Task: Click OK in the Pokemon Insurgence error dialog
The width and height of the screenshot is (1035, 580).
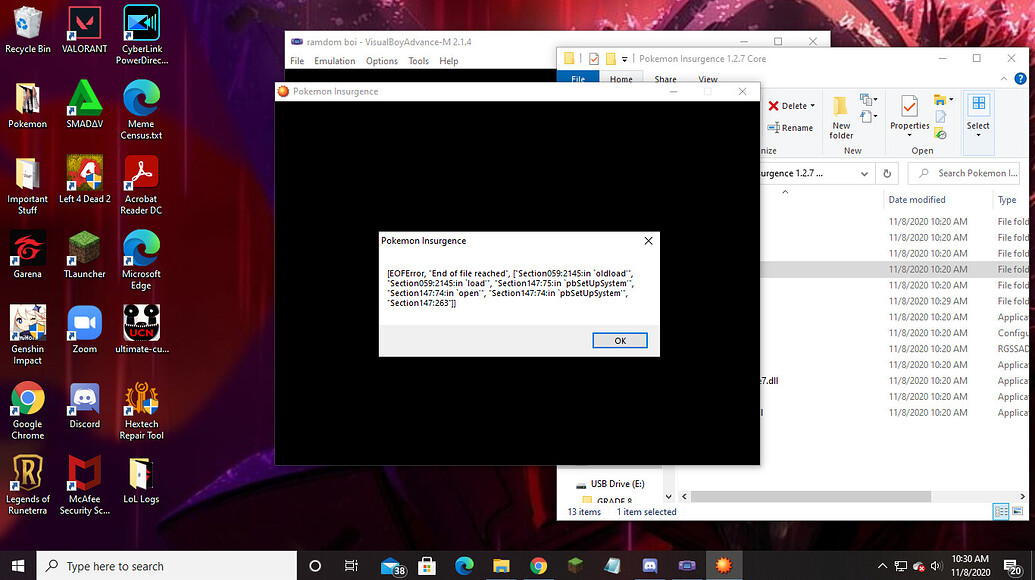Action: 620,340
